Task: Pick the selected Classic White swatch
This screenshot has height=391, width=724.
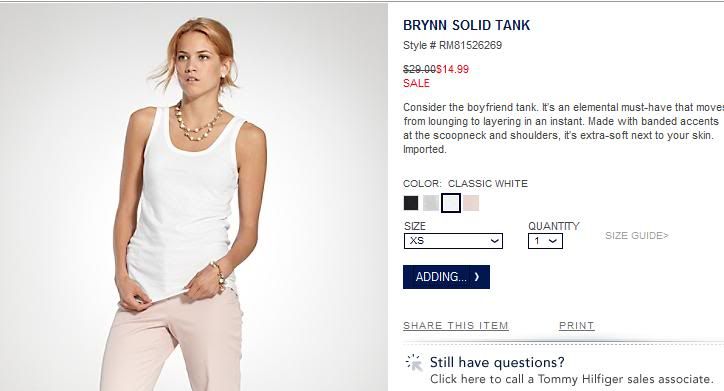Action: click(x=451, y=203)
